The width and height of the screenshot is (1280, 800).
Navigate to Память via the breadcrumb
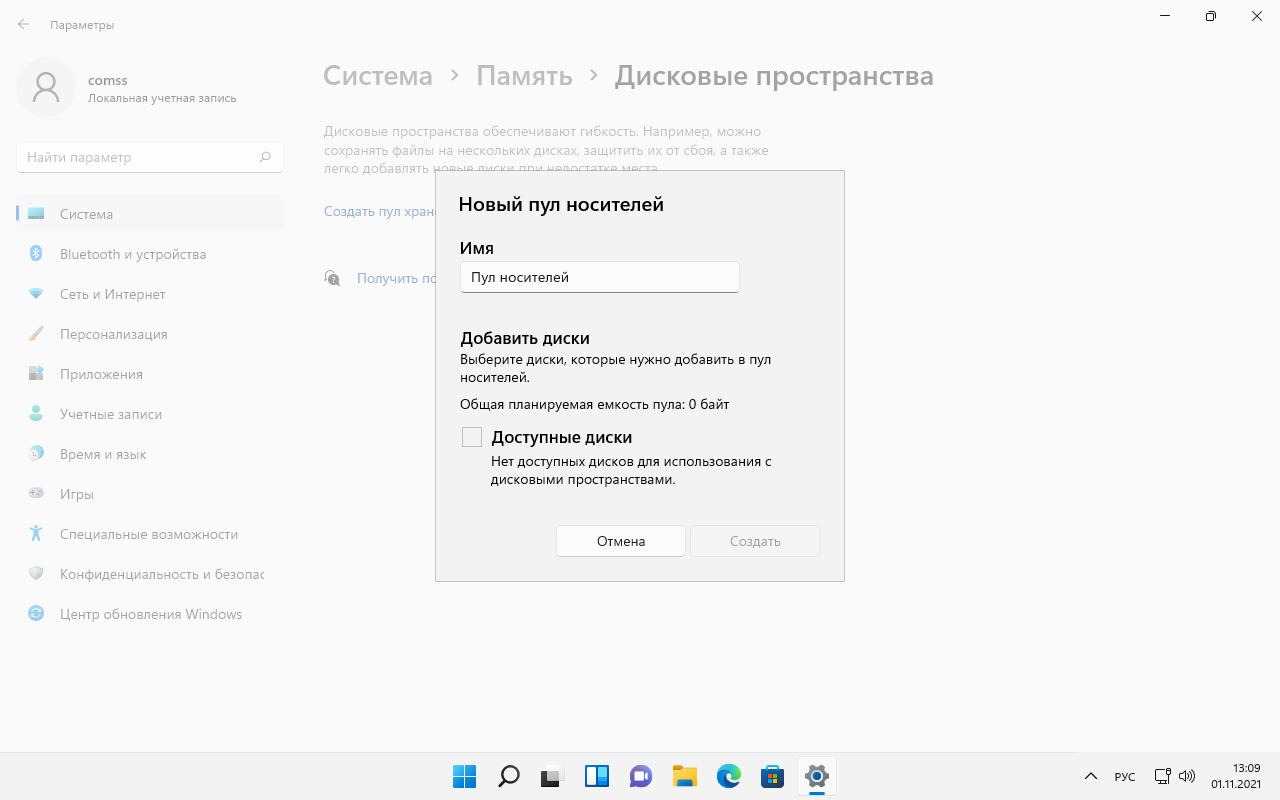(524, 75)
